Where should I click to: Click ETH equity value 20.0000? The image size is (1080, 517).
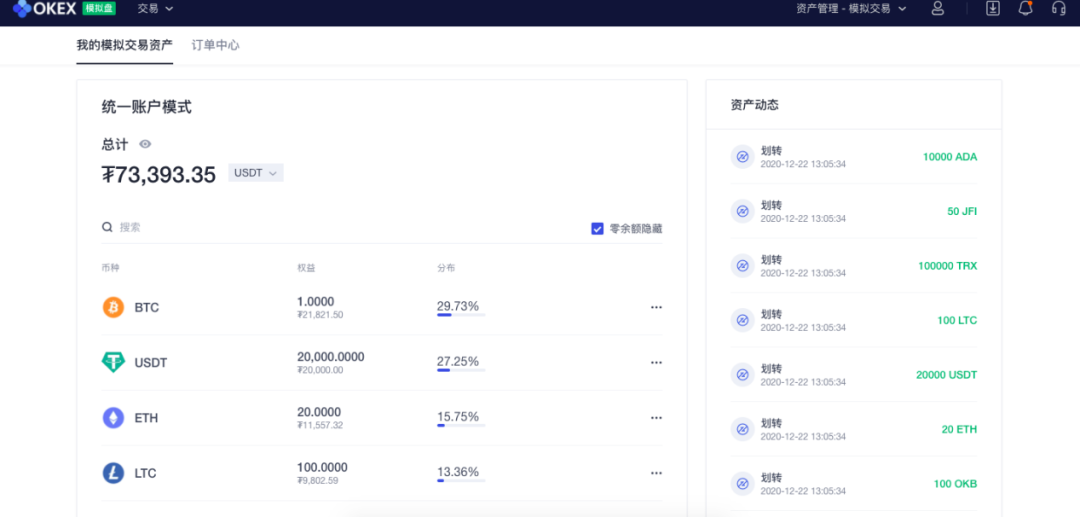tap(319, 412)
